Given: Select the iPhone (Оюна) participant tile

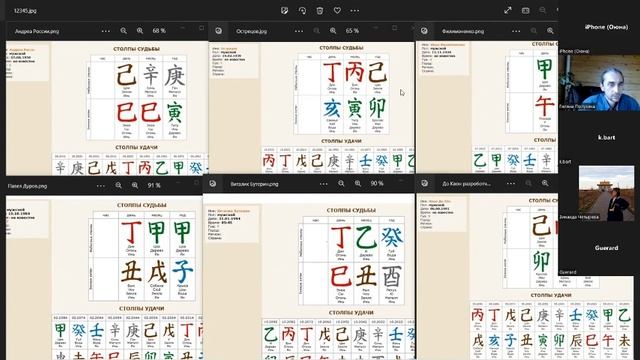Looking at the screenshot, I should pyautogui.click(x=606, y=27).
